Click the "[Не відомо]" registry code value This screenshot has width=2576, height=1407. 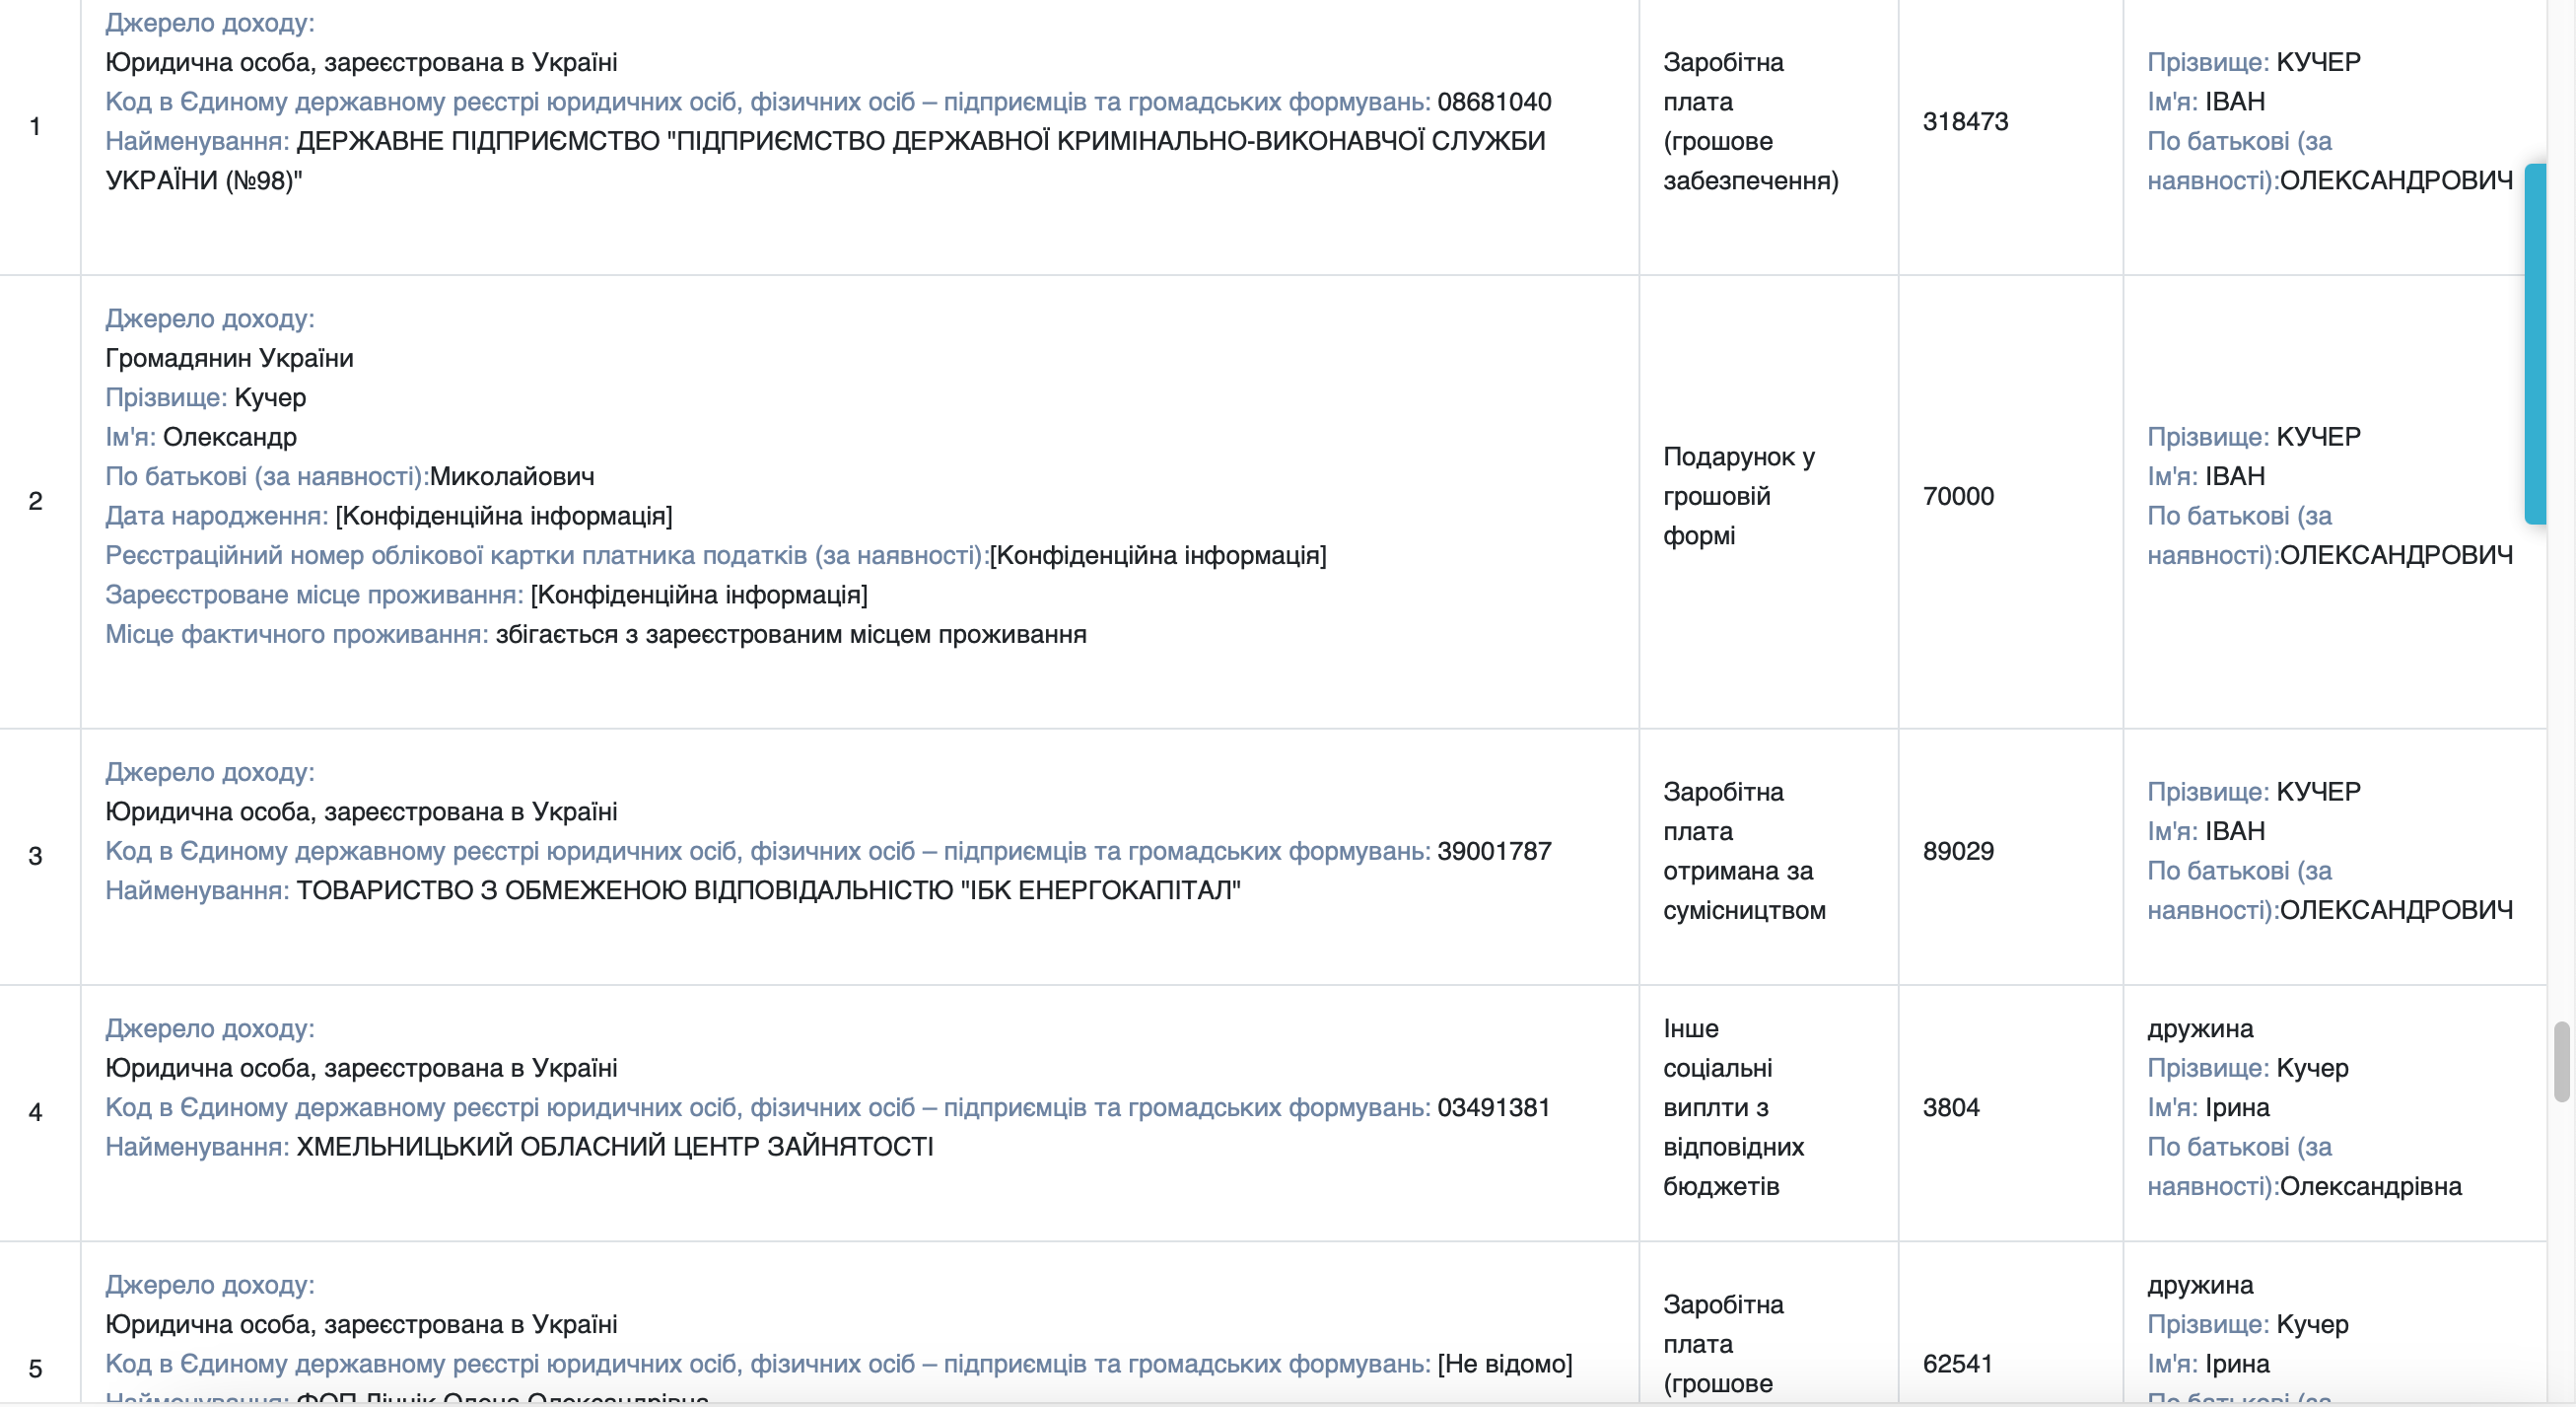[1504, 1363]
